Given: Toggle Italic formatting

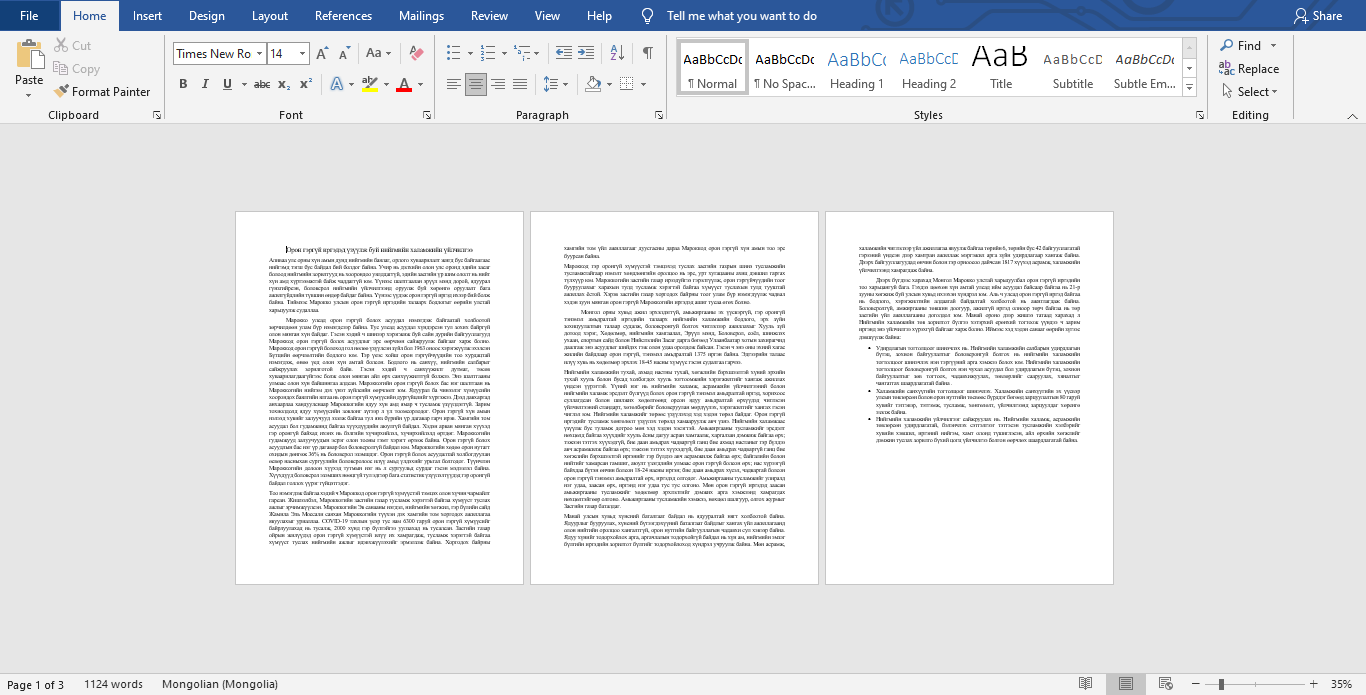Looking at the screenshot, I should tap(207, 84).
